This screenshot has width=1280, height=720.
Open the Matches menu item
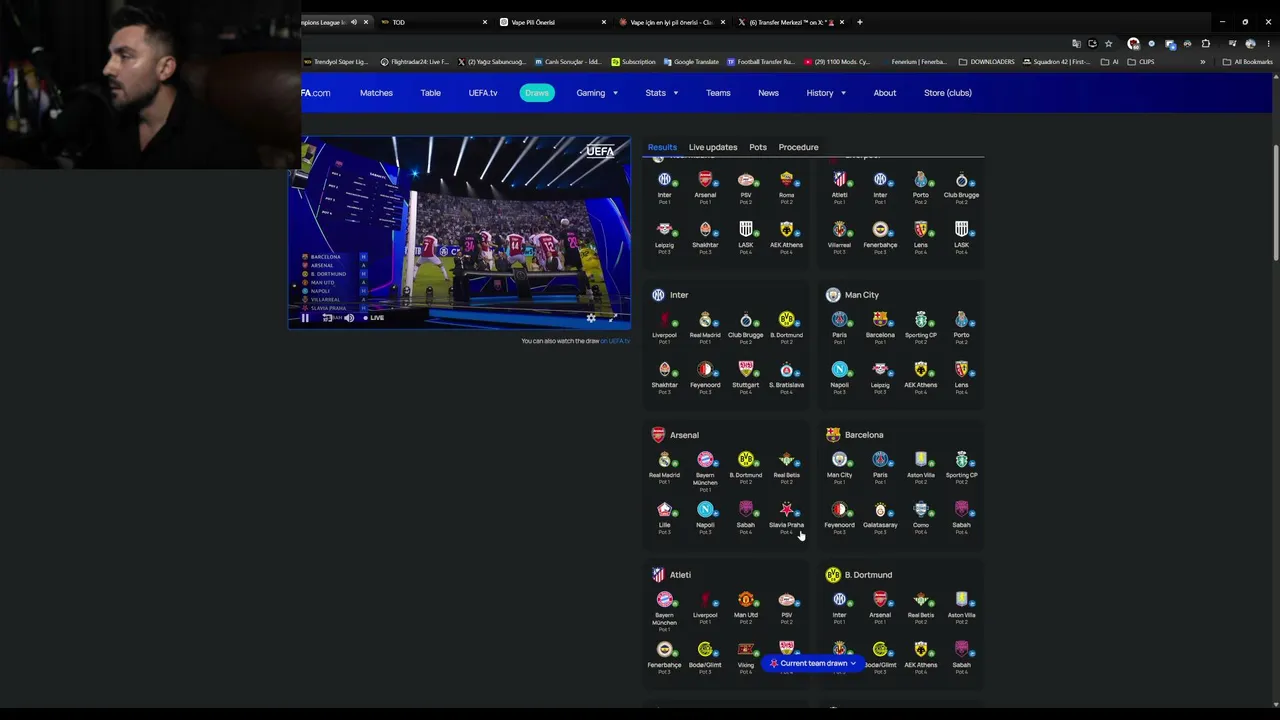click(376, 93)
